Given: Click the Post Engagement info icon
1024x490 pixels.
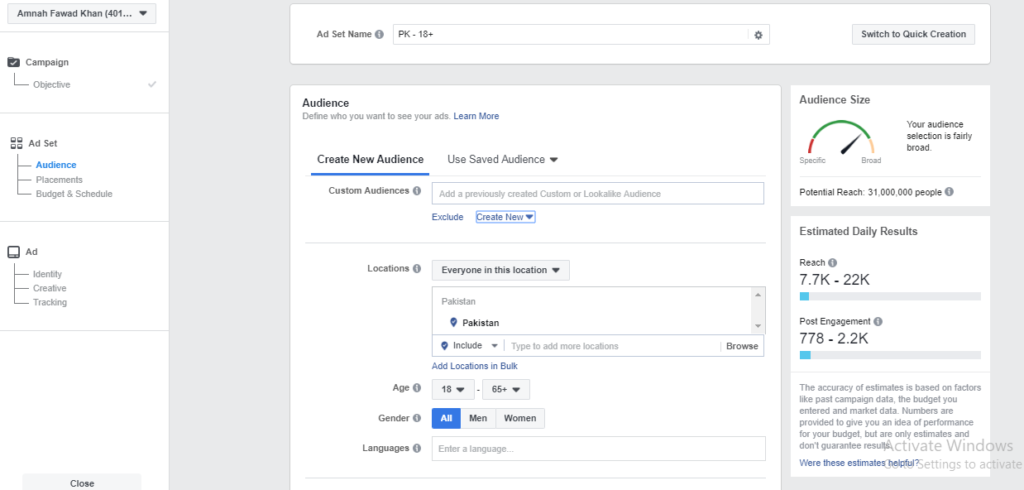Looking at the screenshot, I should coord(878,321).
